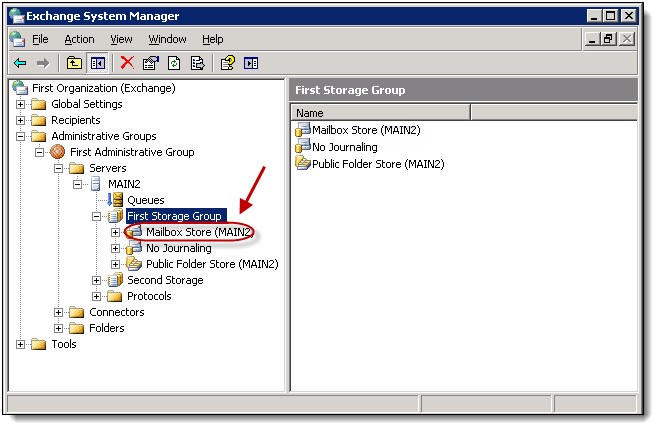Toggle the Show/Hide Console Tree button

pos(98,64)
